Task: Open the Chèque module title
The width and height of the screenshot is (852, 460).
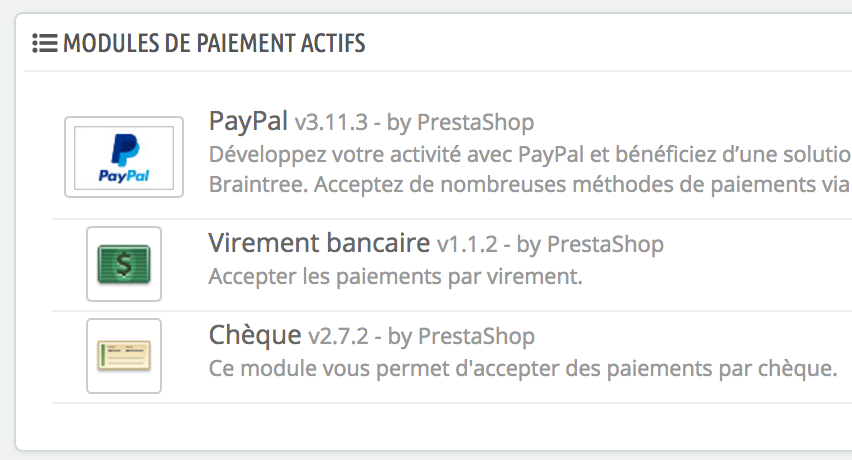Action: tap(255, 335)
